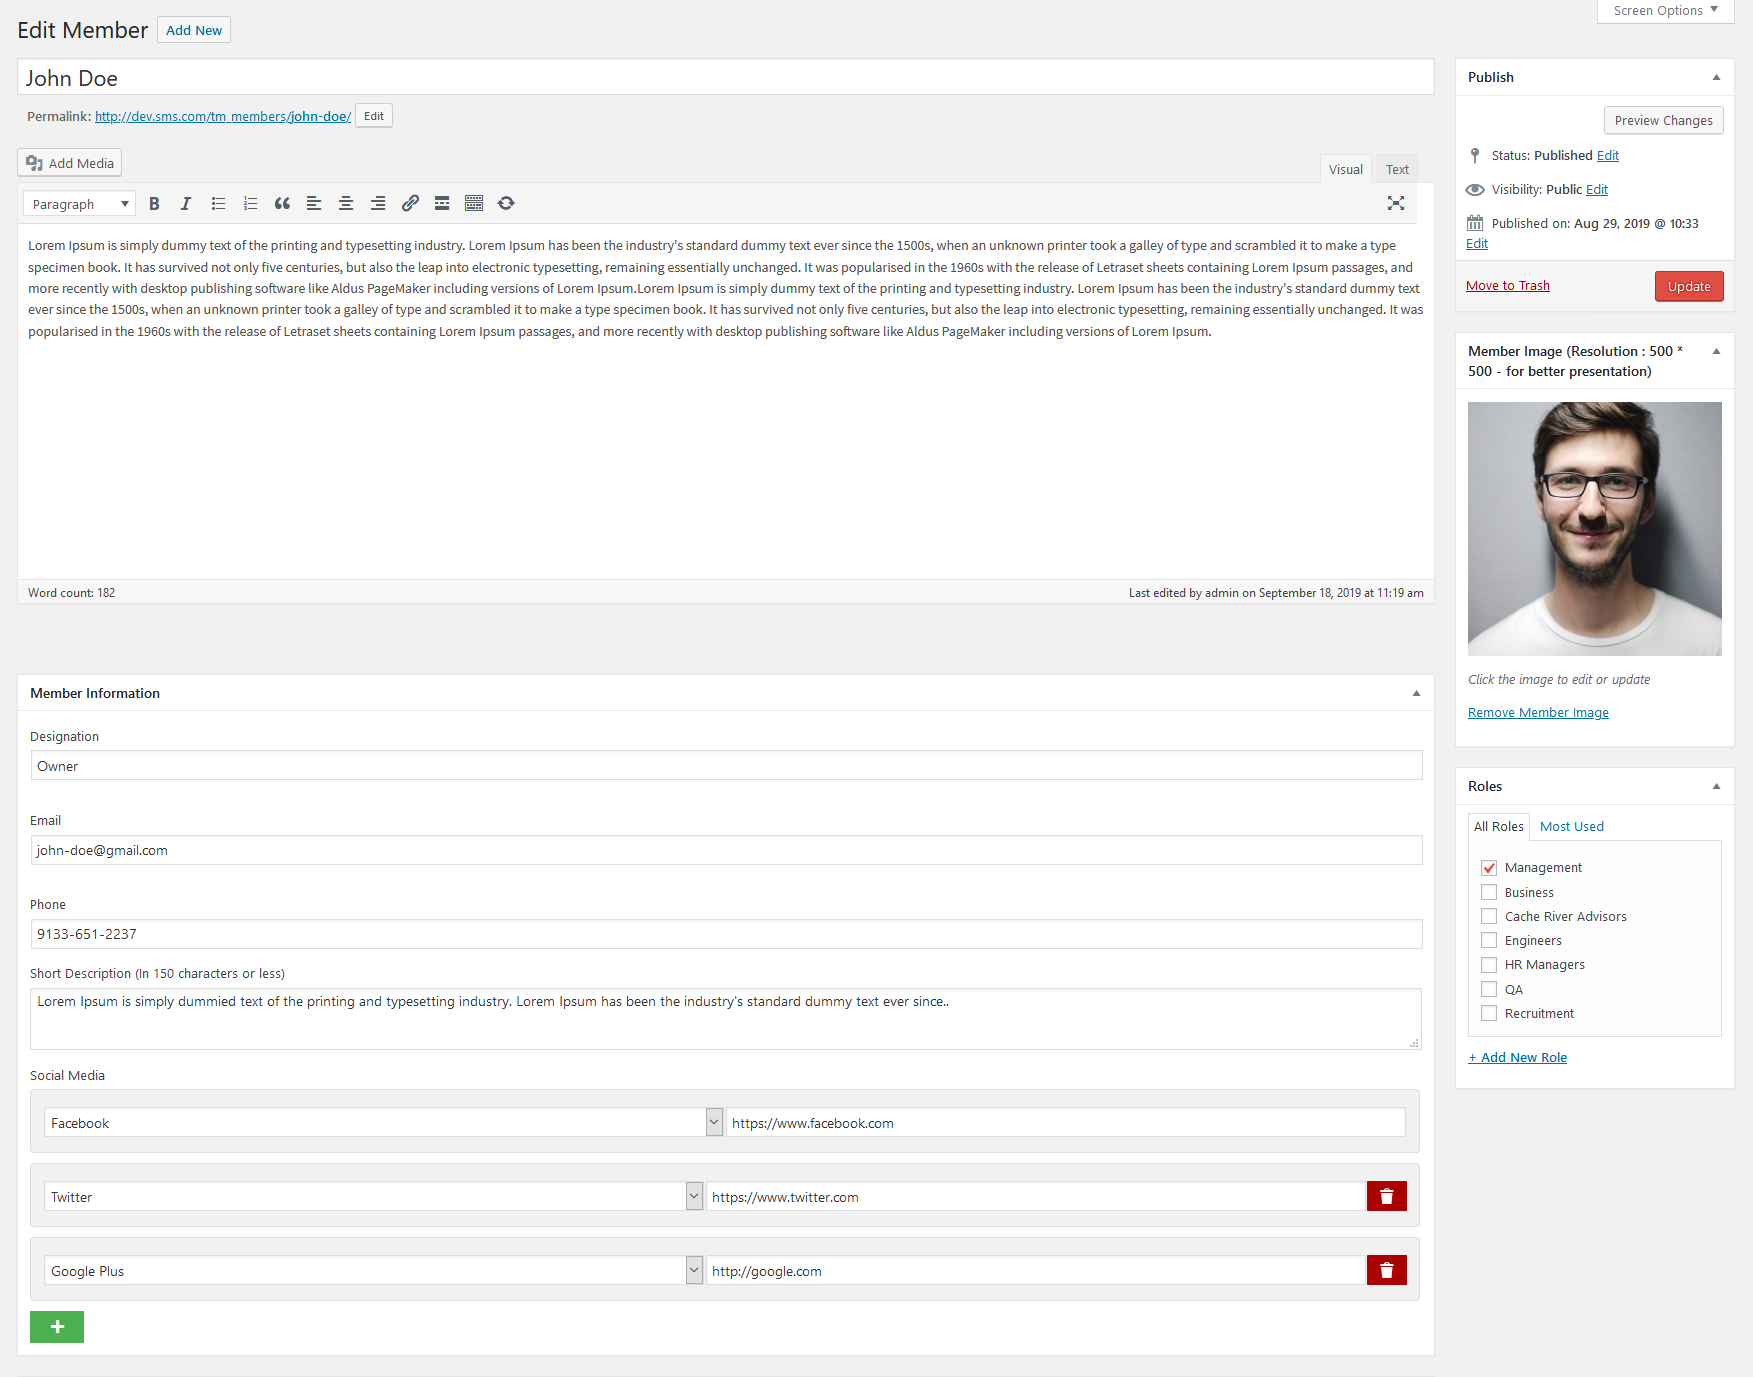The height and width of the screenshot is (1377, 1753).
Task: Click the permalink Edit button
Action: pyautogui.click(x=374, y=116)
